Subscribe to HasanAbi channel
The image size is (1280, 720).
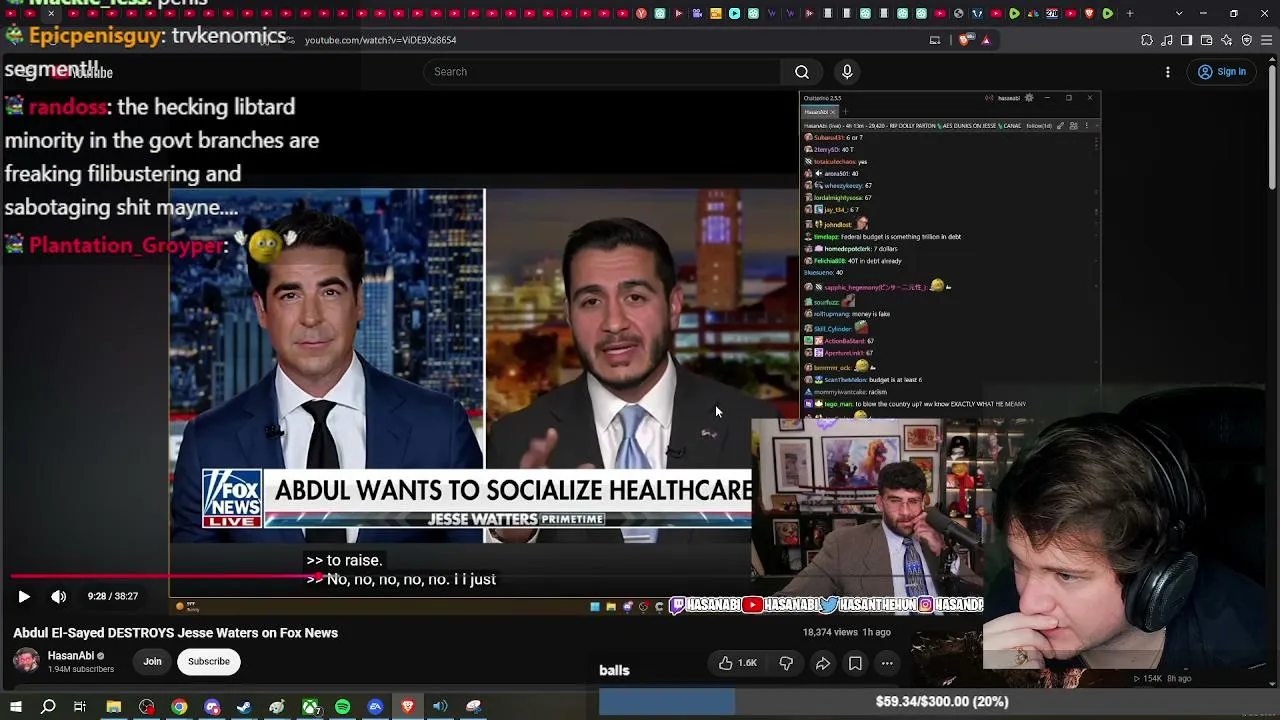click(209, 661)
